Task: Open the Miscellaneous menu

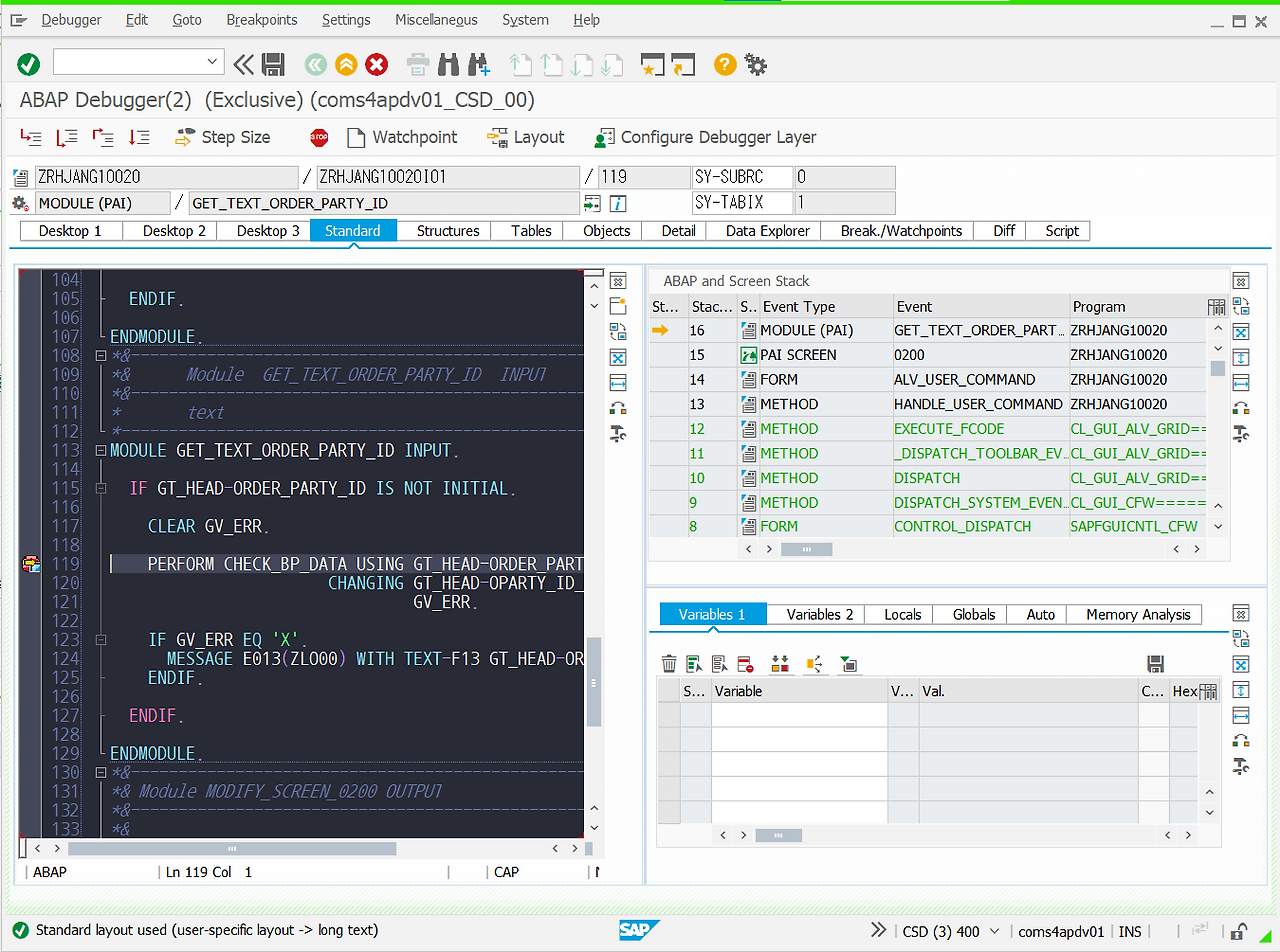Action: point(436,19)
